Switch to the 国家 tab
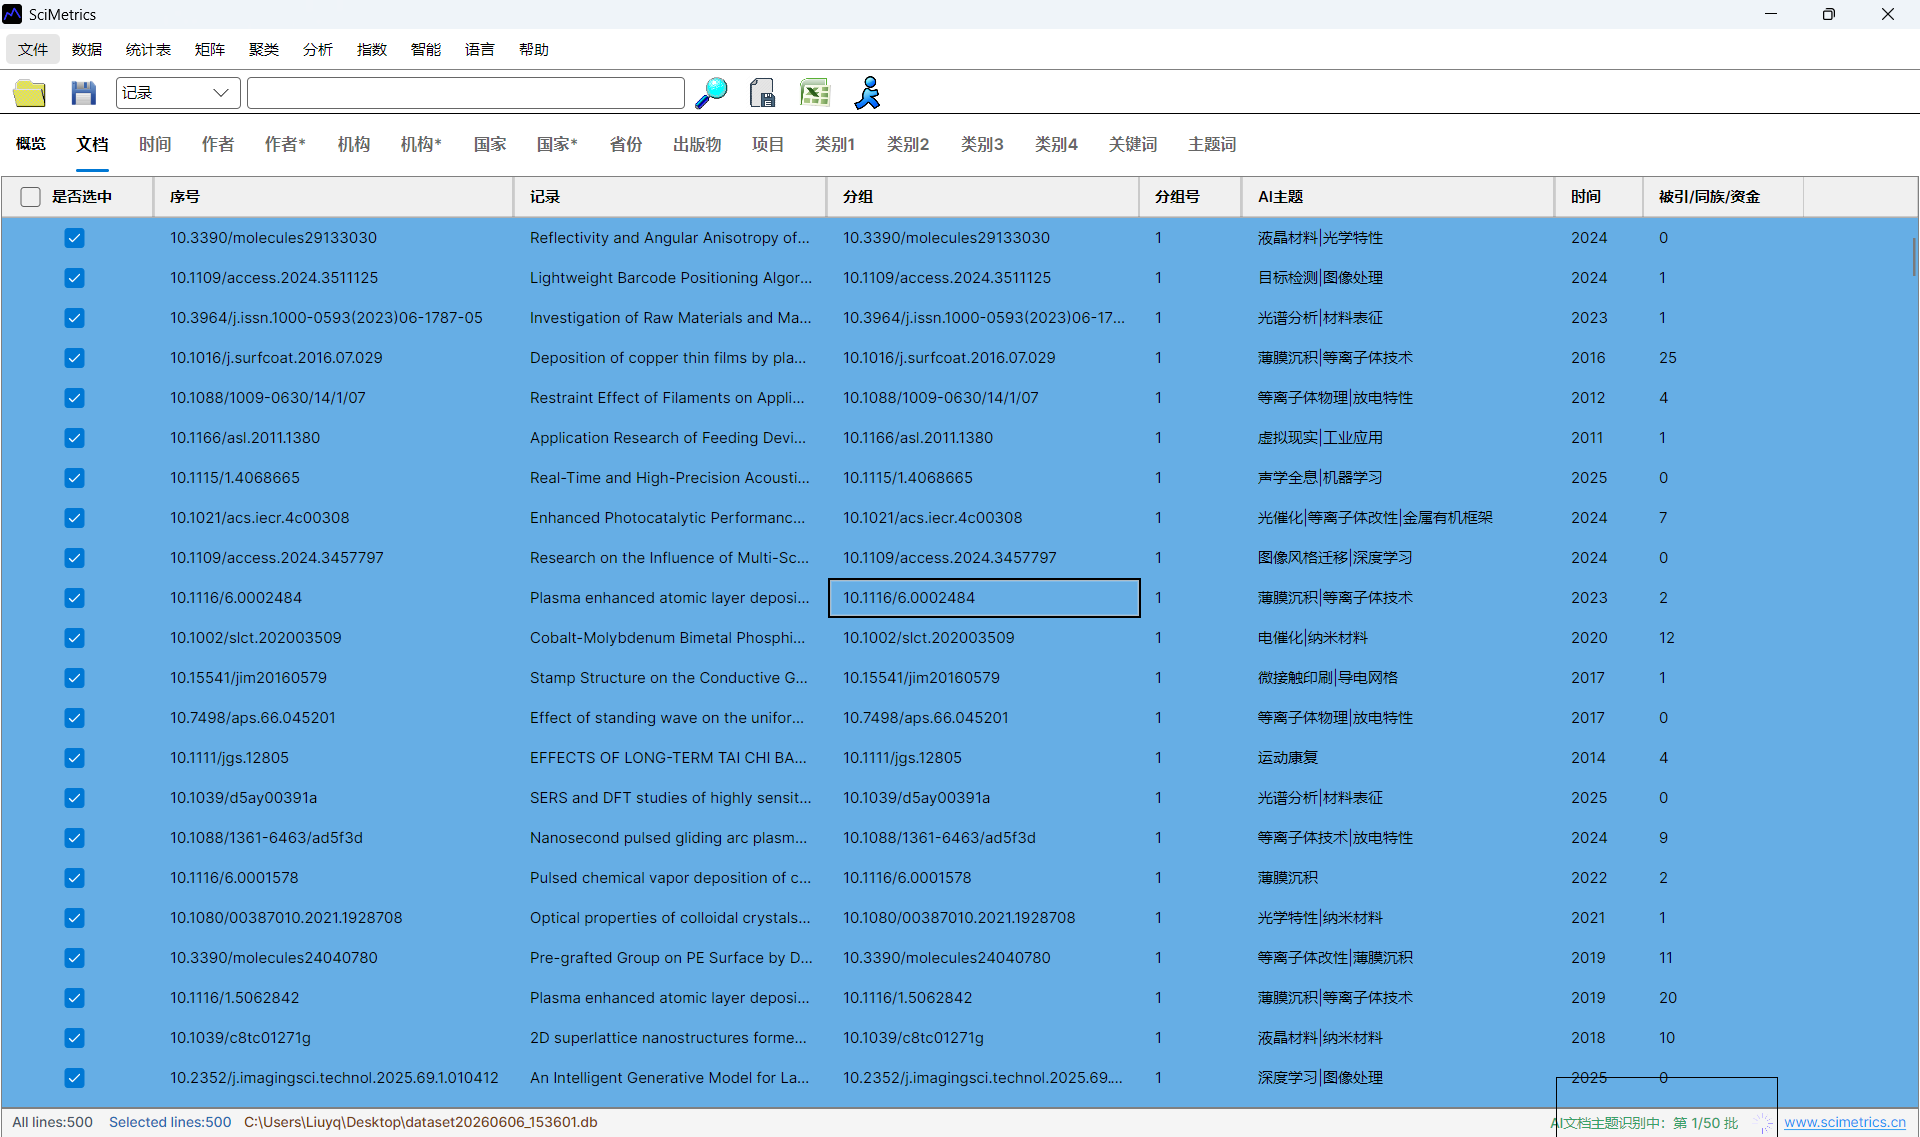1920x1137 pixels. click(x=490, y=144)
